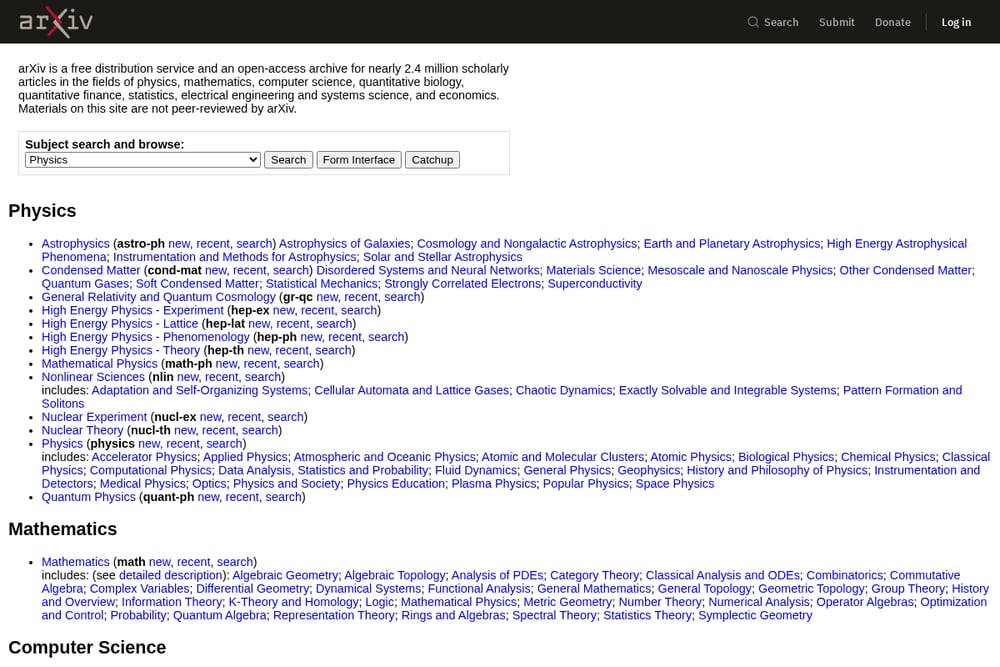Open History and Philosophy of Physics
This screenshot has height=667, width=1000.
(x=777, y=471)
